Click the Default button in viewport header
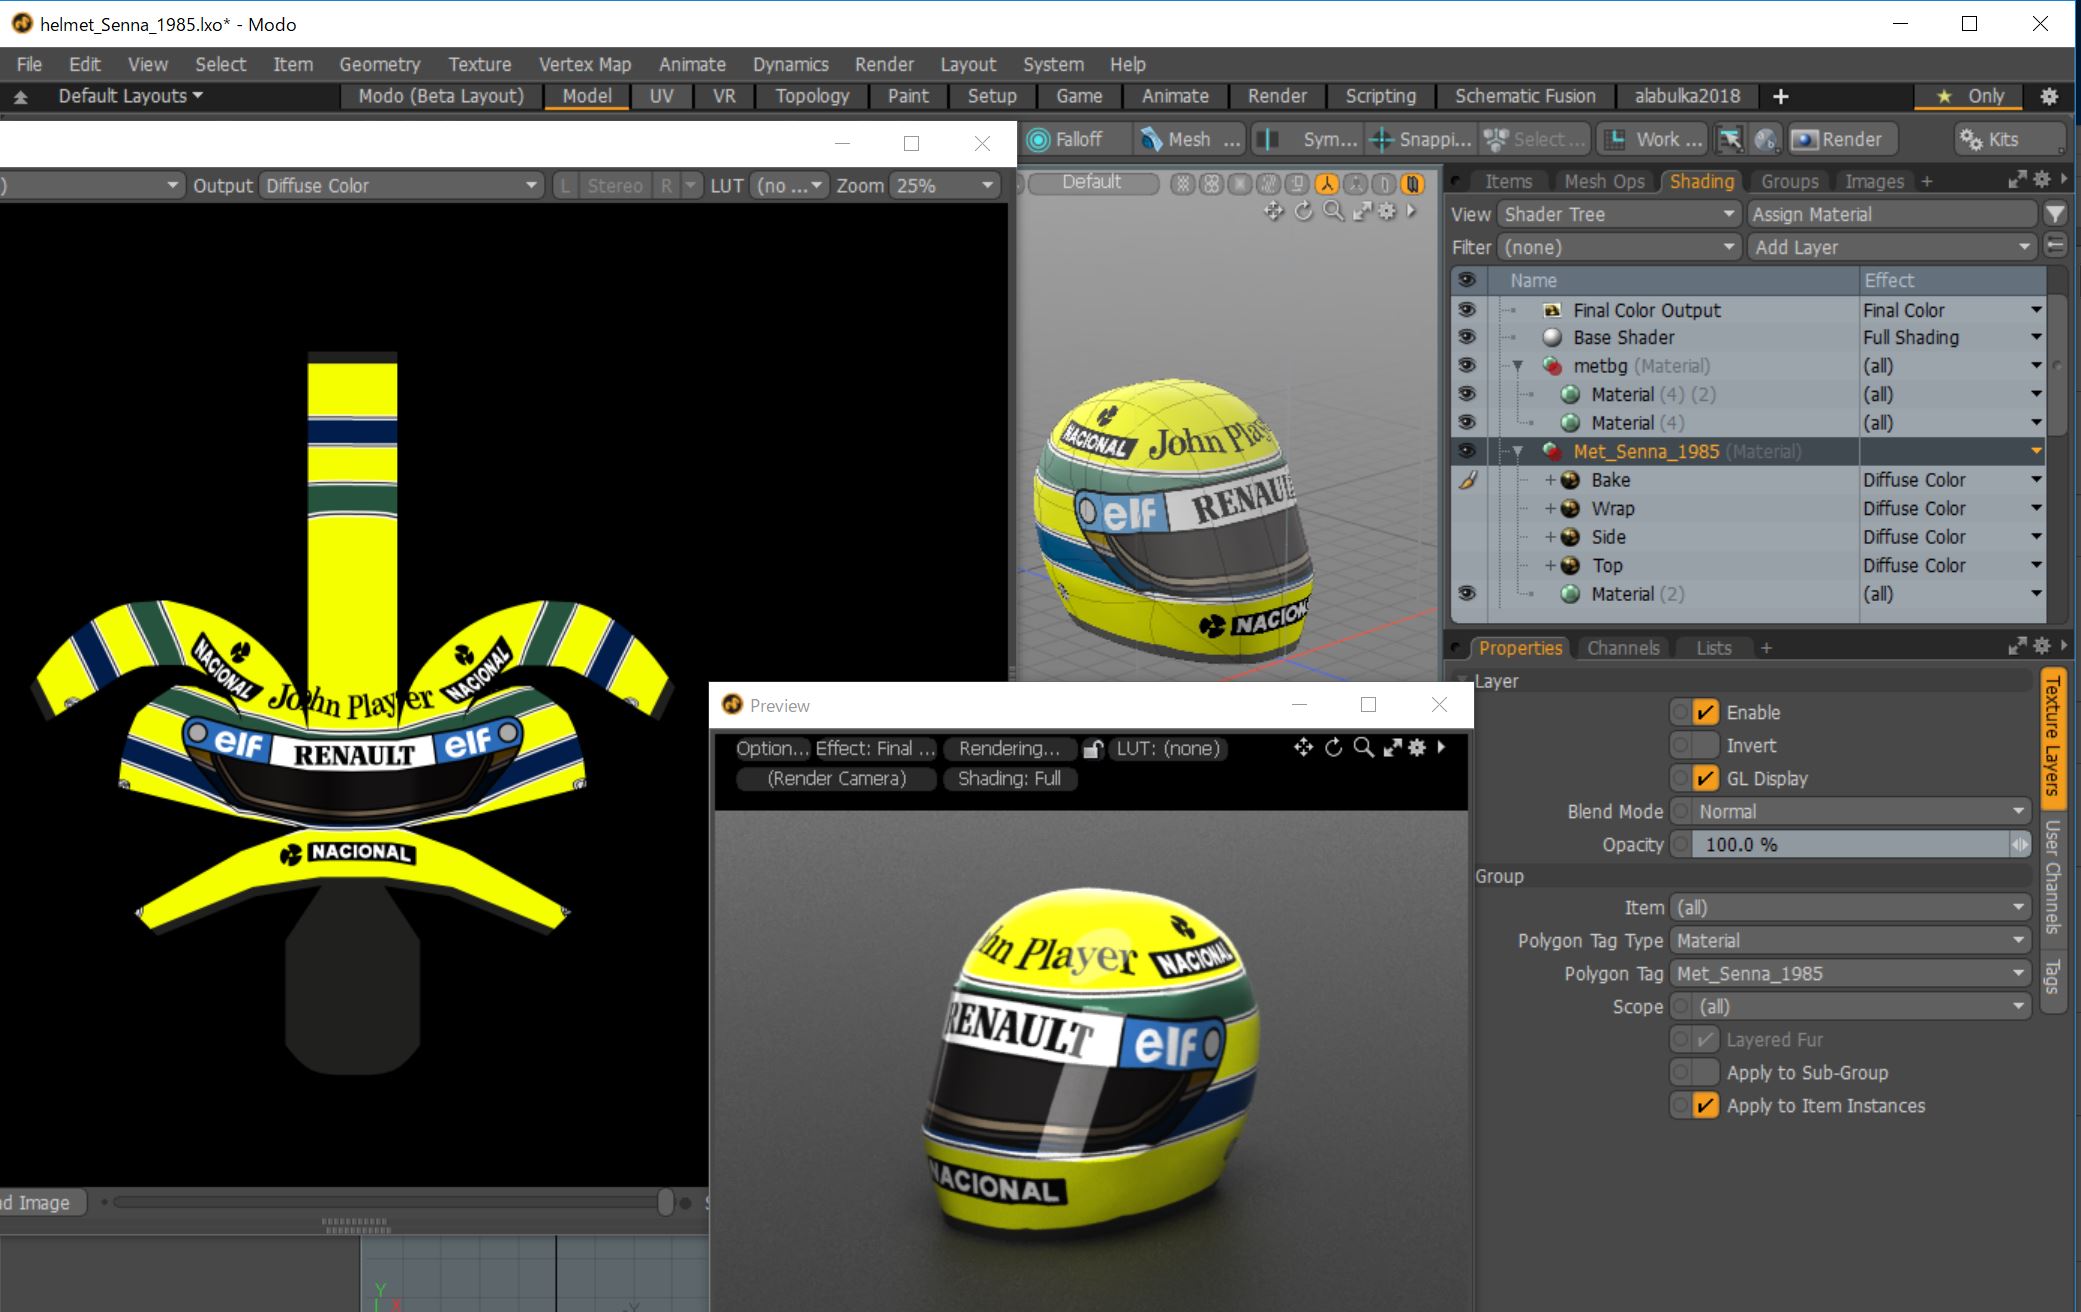Screen dimensions: 2081x1312 [1092, 182]
